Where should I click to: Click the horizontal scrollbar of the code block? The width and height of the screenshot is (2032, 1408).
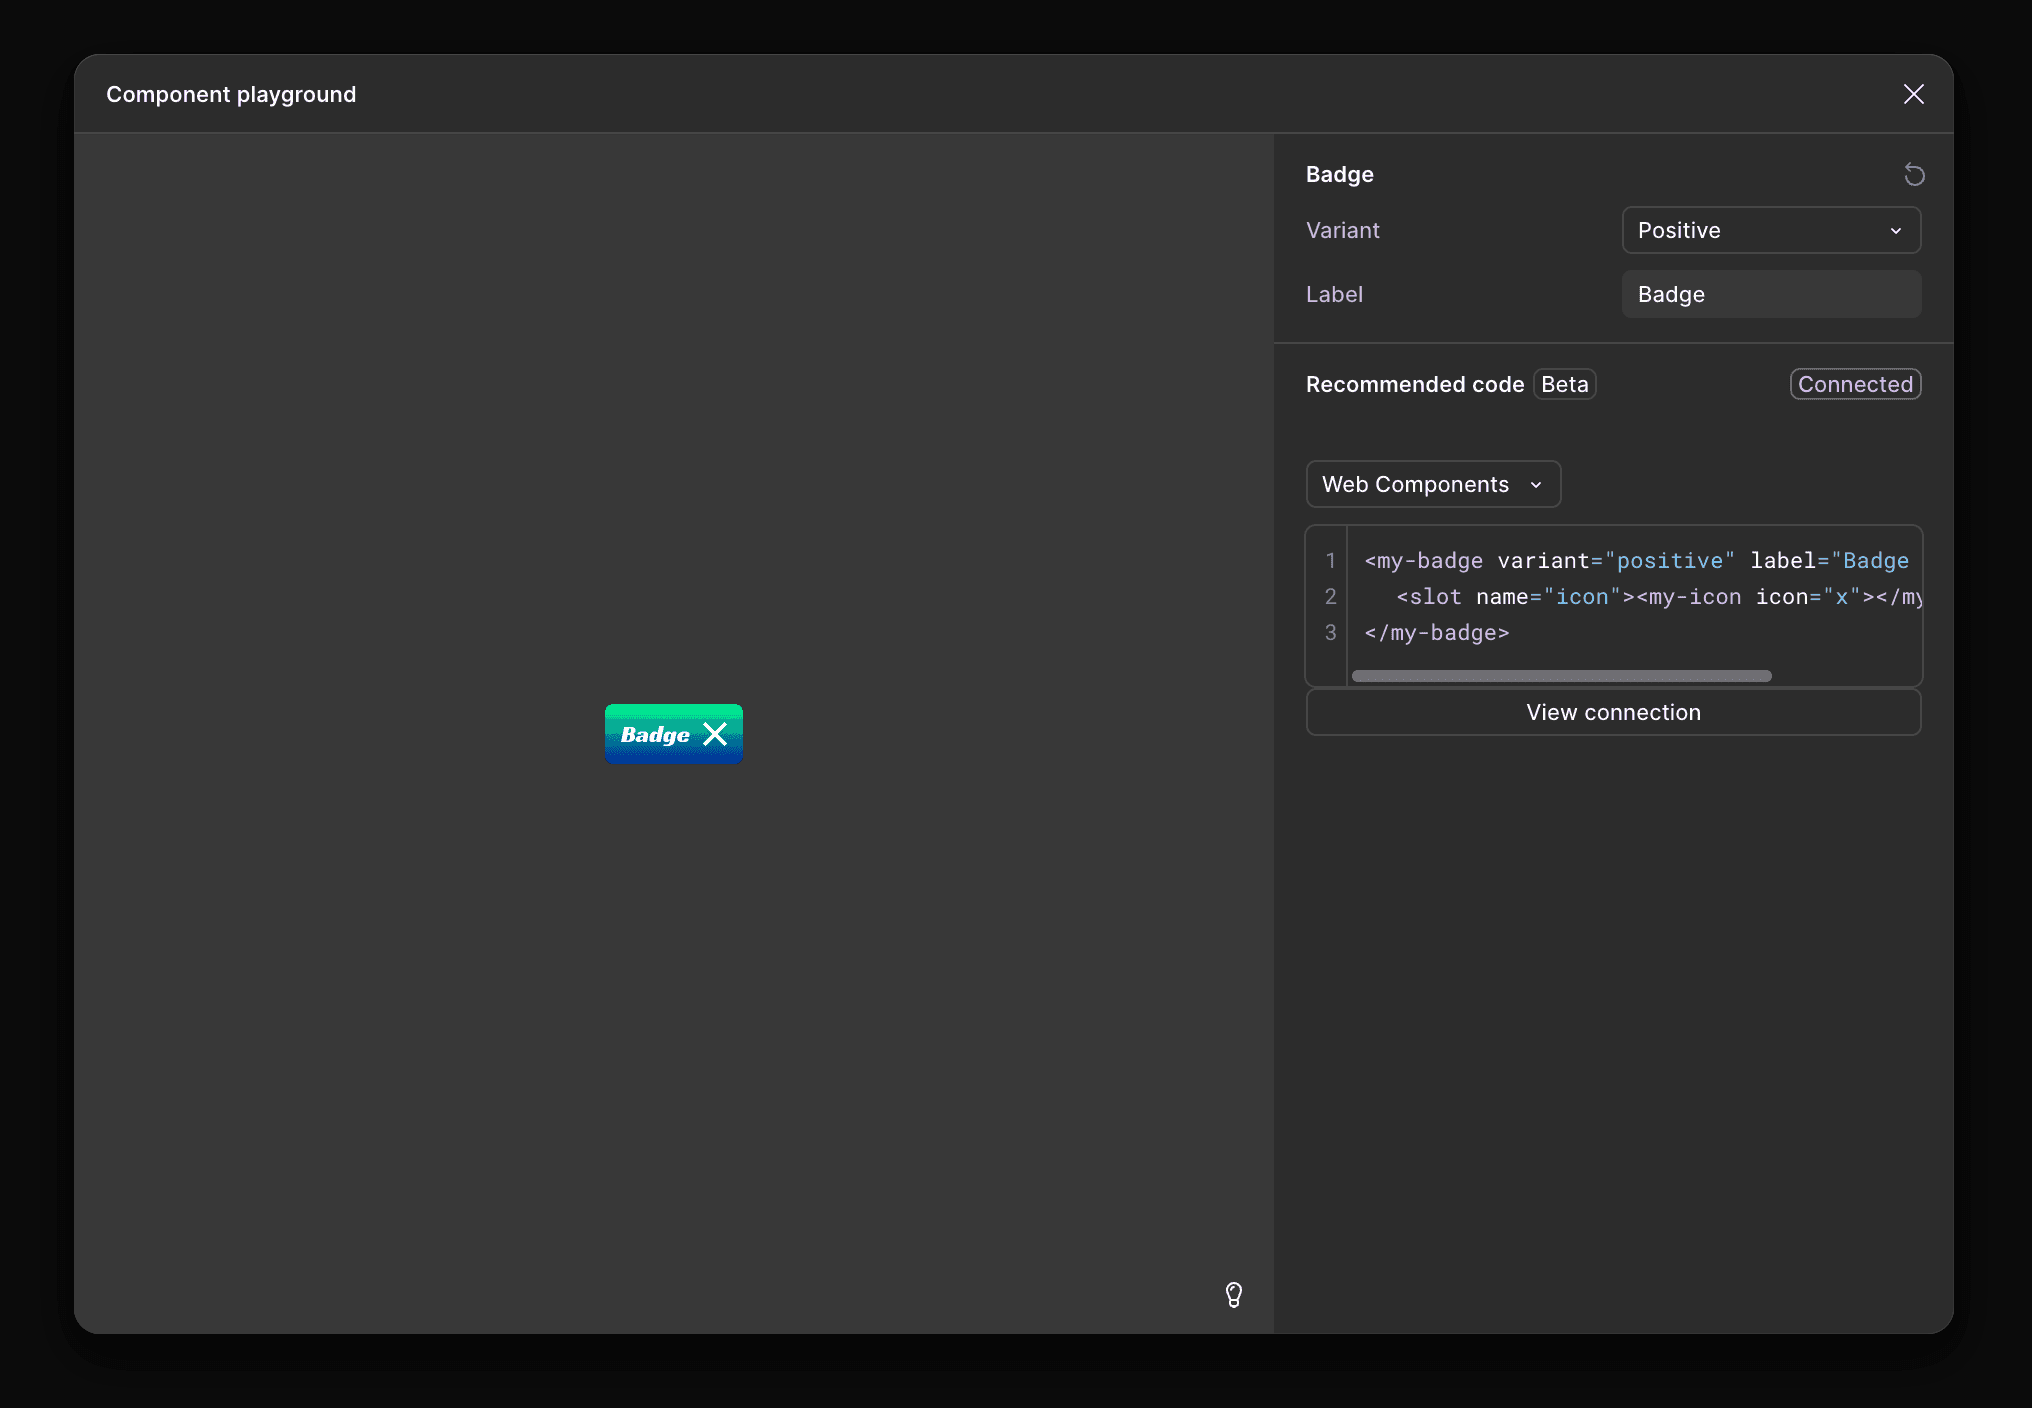point(1561,676)
